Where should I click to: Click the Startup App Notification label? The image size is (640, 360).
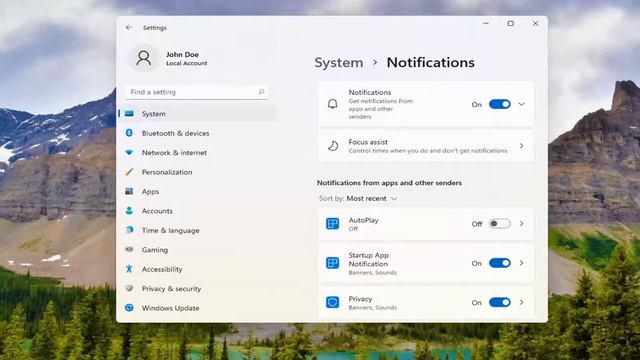(368, 259)
